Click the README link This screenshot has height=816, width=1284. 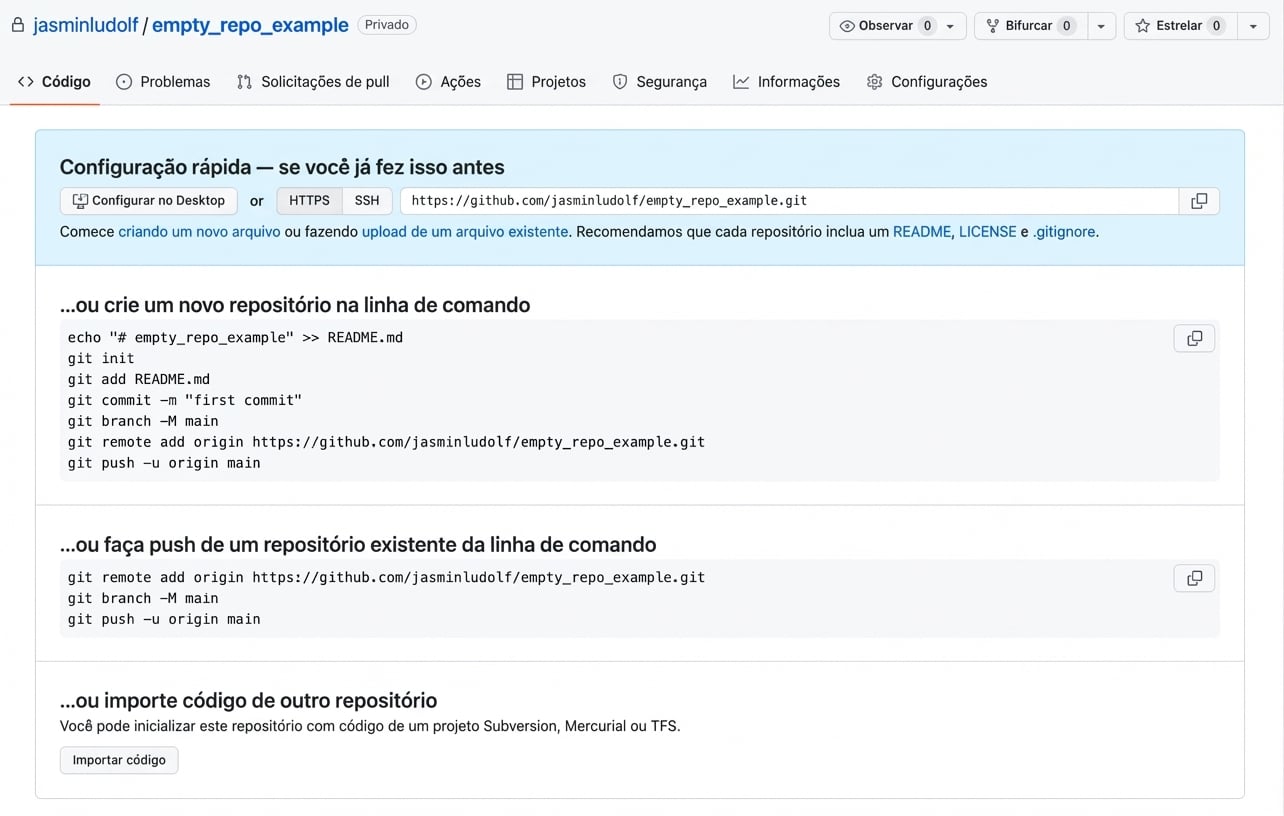[922, 232]
